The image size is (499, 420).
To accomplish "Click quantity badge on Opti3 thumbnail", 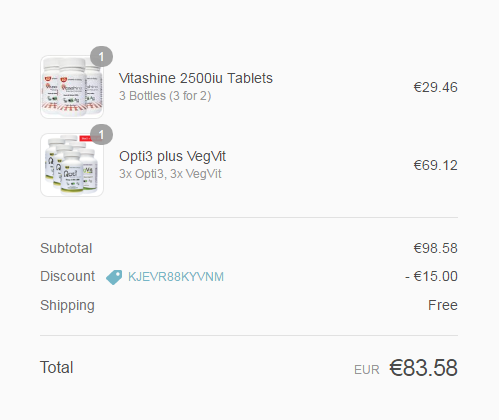I will [x=101, y=135].
